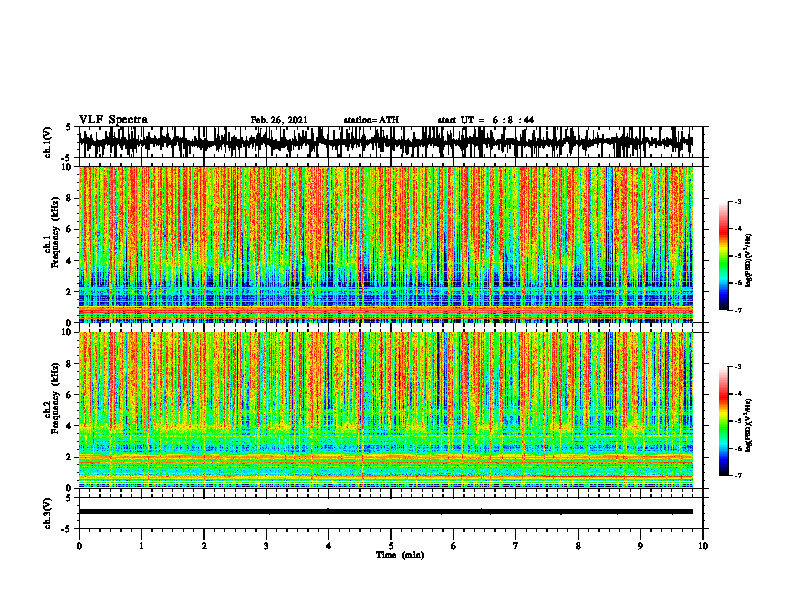Click the ch.2 colorbar "-3" tick label
The image size is (792, 612).
(737, 367)
